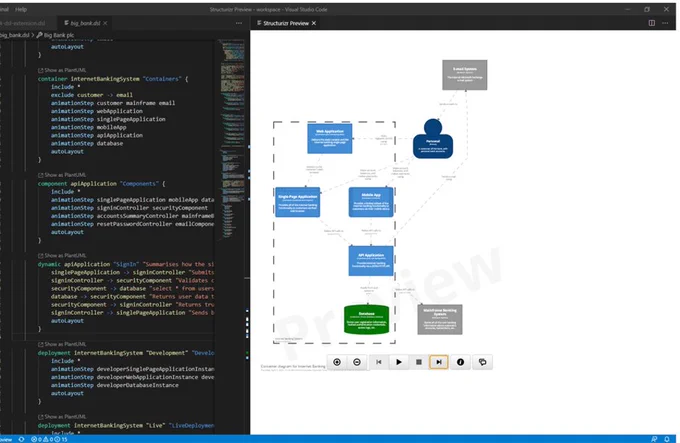Click 'signinController -> securityComponent' line
The width and height of the screenshot is (680, 443).
tap(132, 280)
